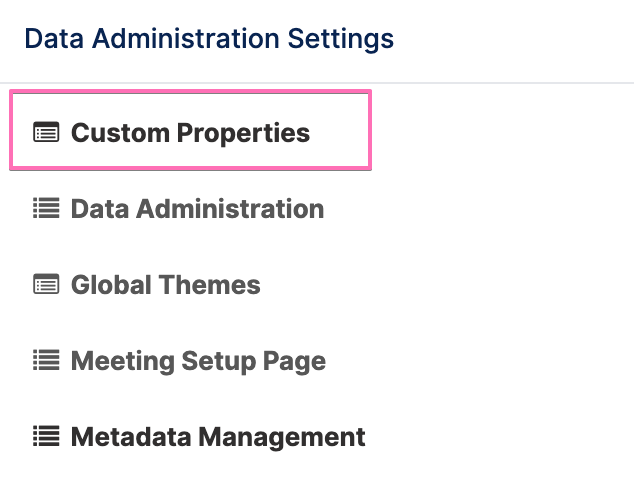Click the word Properties in the highlighted item
This screenshot has width=634, height=492.
[243, 133]
